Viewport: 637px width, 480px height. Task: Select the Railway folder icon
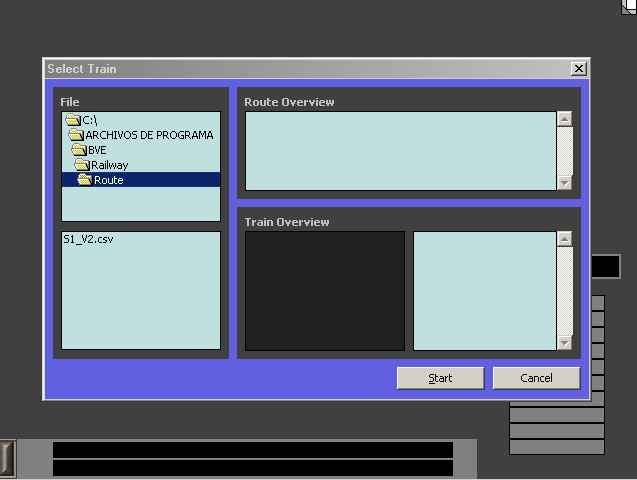tap(82, 165)
